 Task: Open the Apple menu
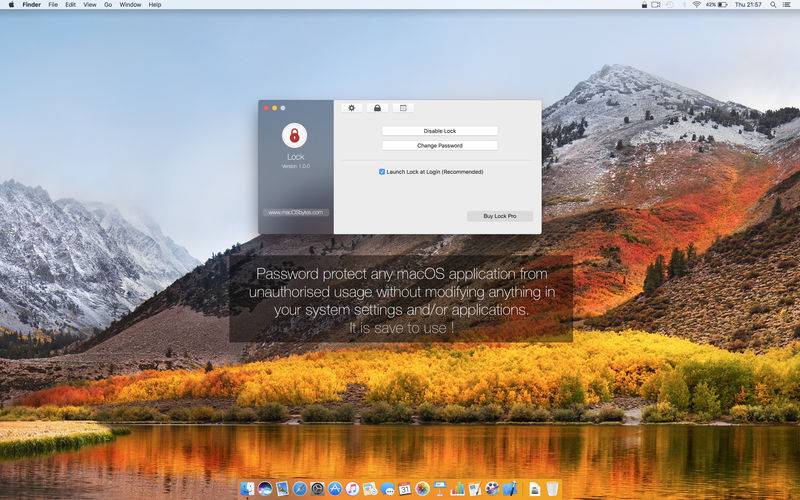pos(11,5)
